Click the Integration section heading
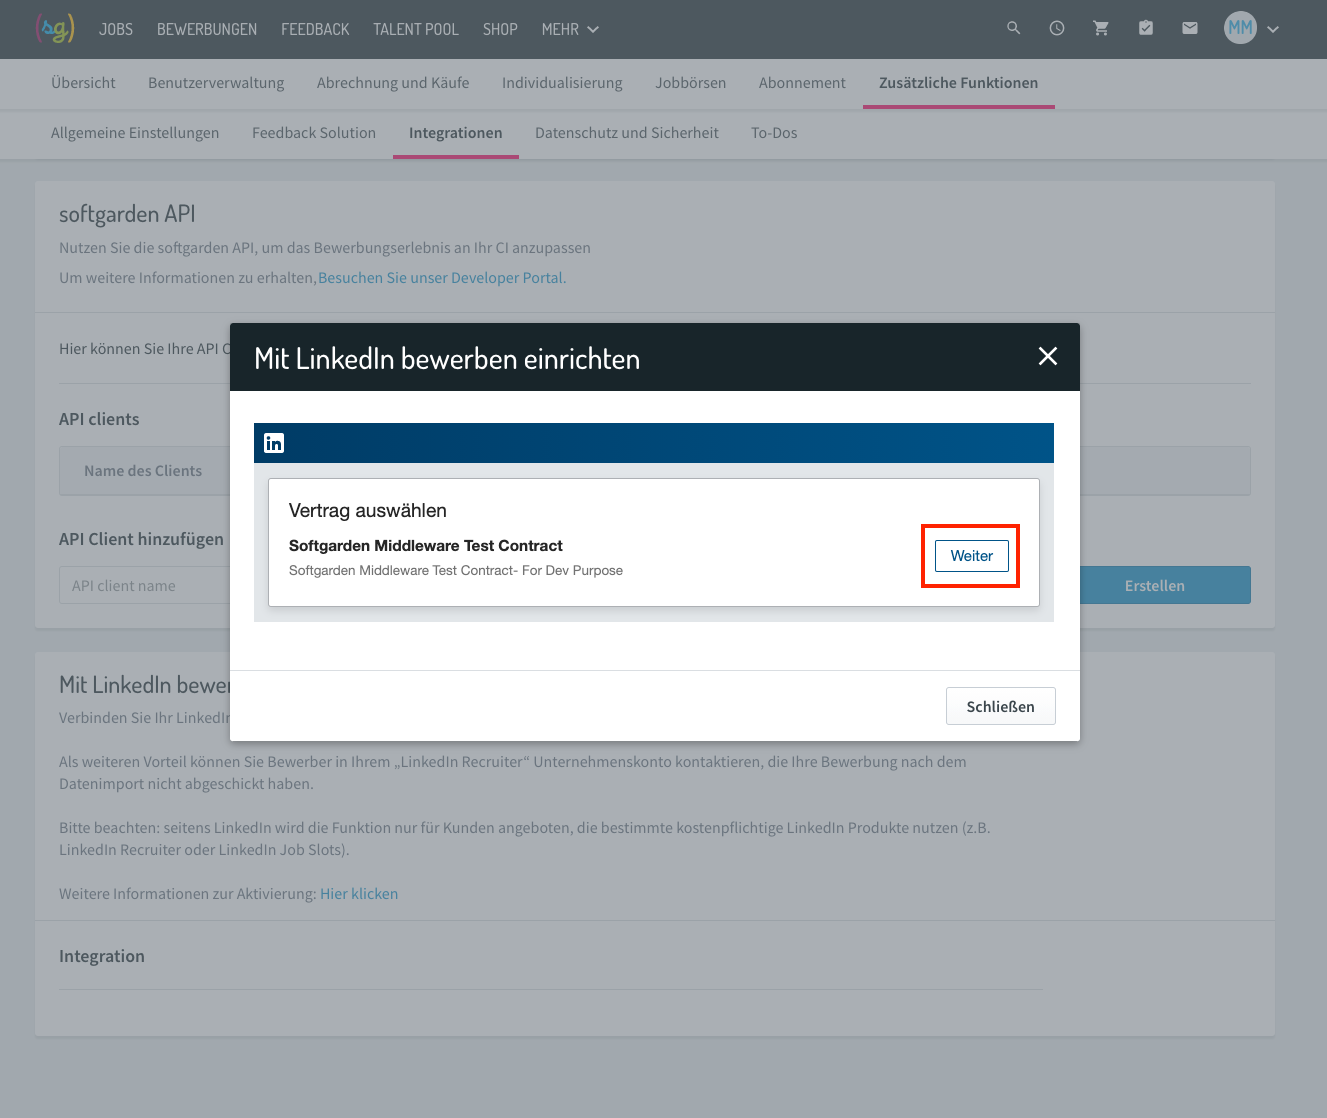1327x1118 pixels. click(102, 956)
